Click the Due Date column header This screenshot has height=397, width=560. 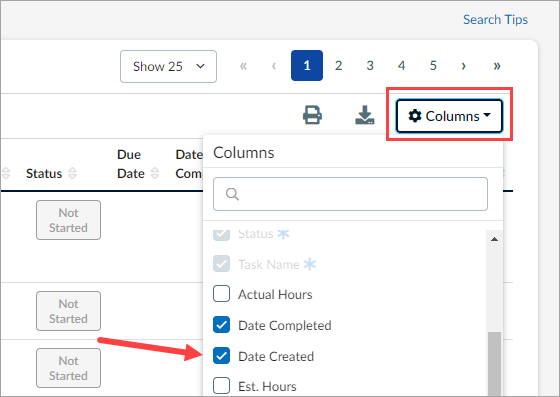[131, 164]
